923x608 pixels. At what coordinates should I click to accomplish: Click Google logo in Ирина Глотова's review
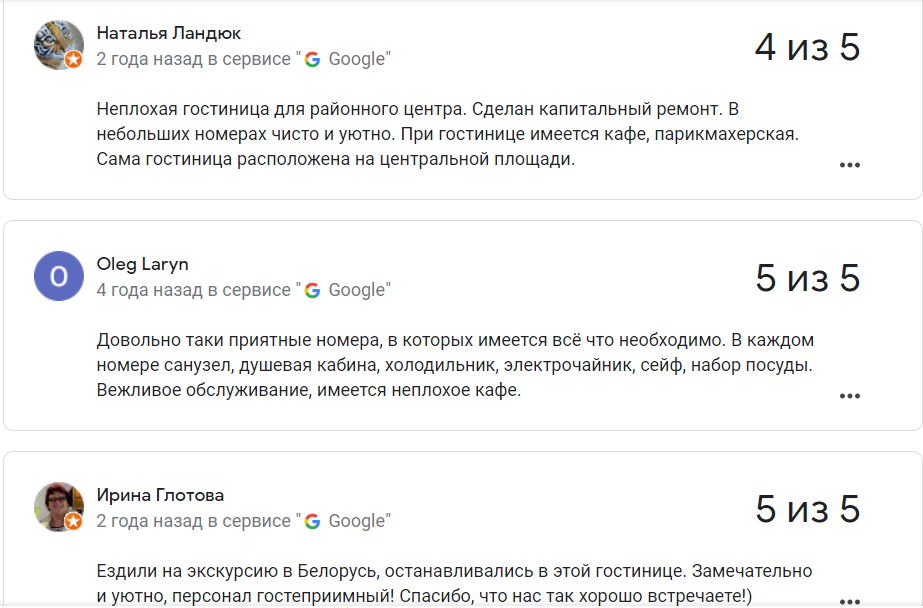point(312,521)
